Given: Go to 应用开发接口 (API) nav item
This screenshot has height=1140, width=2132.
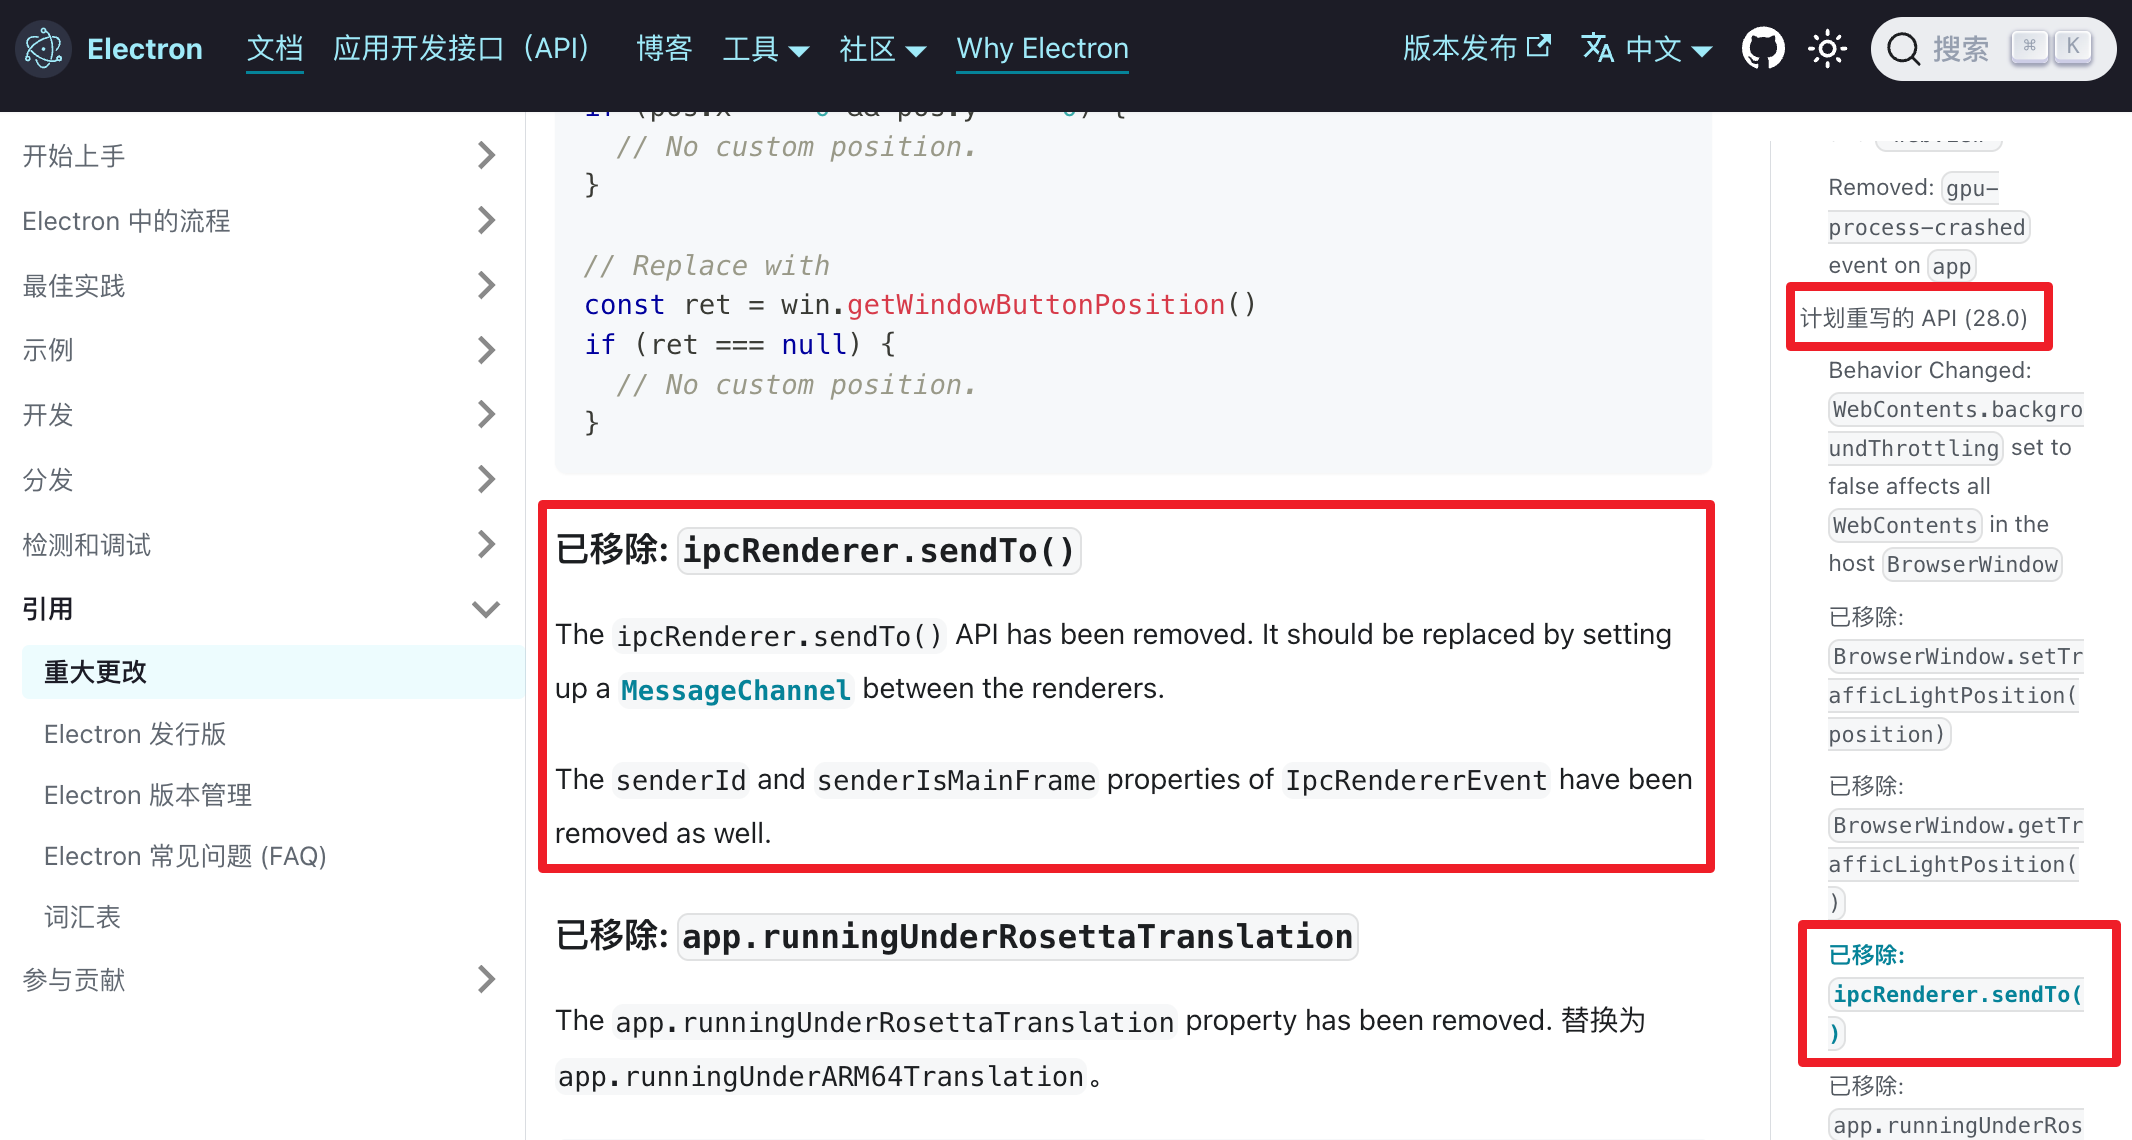Looking at the screenshot, I should click(x=462, y=49).
